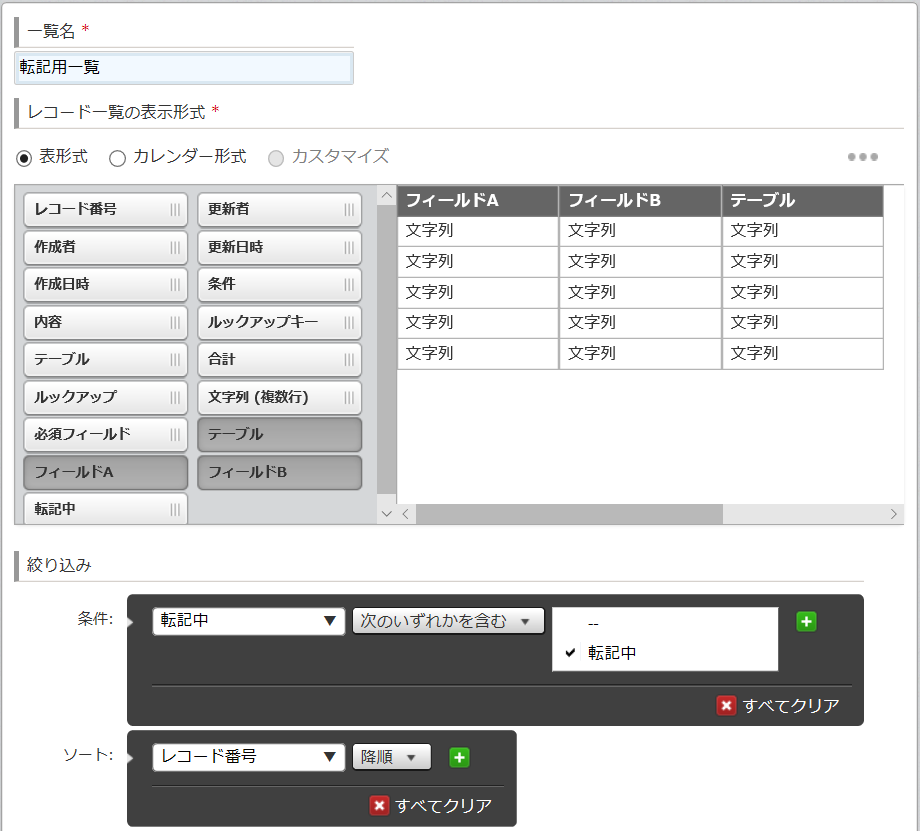Click the preview horizontal scrollbar thumb
Viewport: 920px width, 831px height.
point(569,514)
